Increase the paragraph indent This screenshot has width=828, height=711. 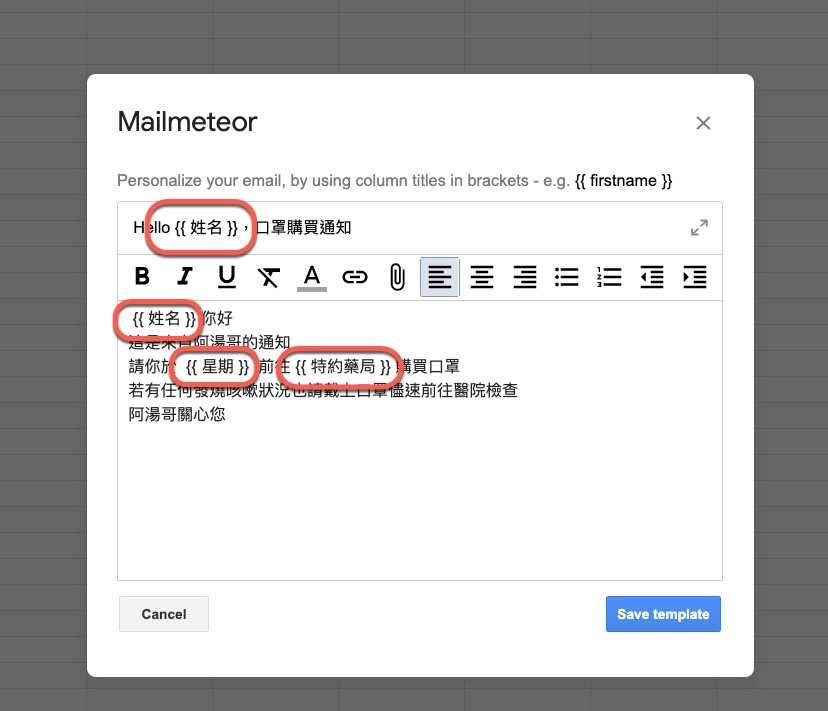click(x=694, y=277)
